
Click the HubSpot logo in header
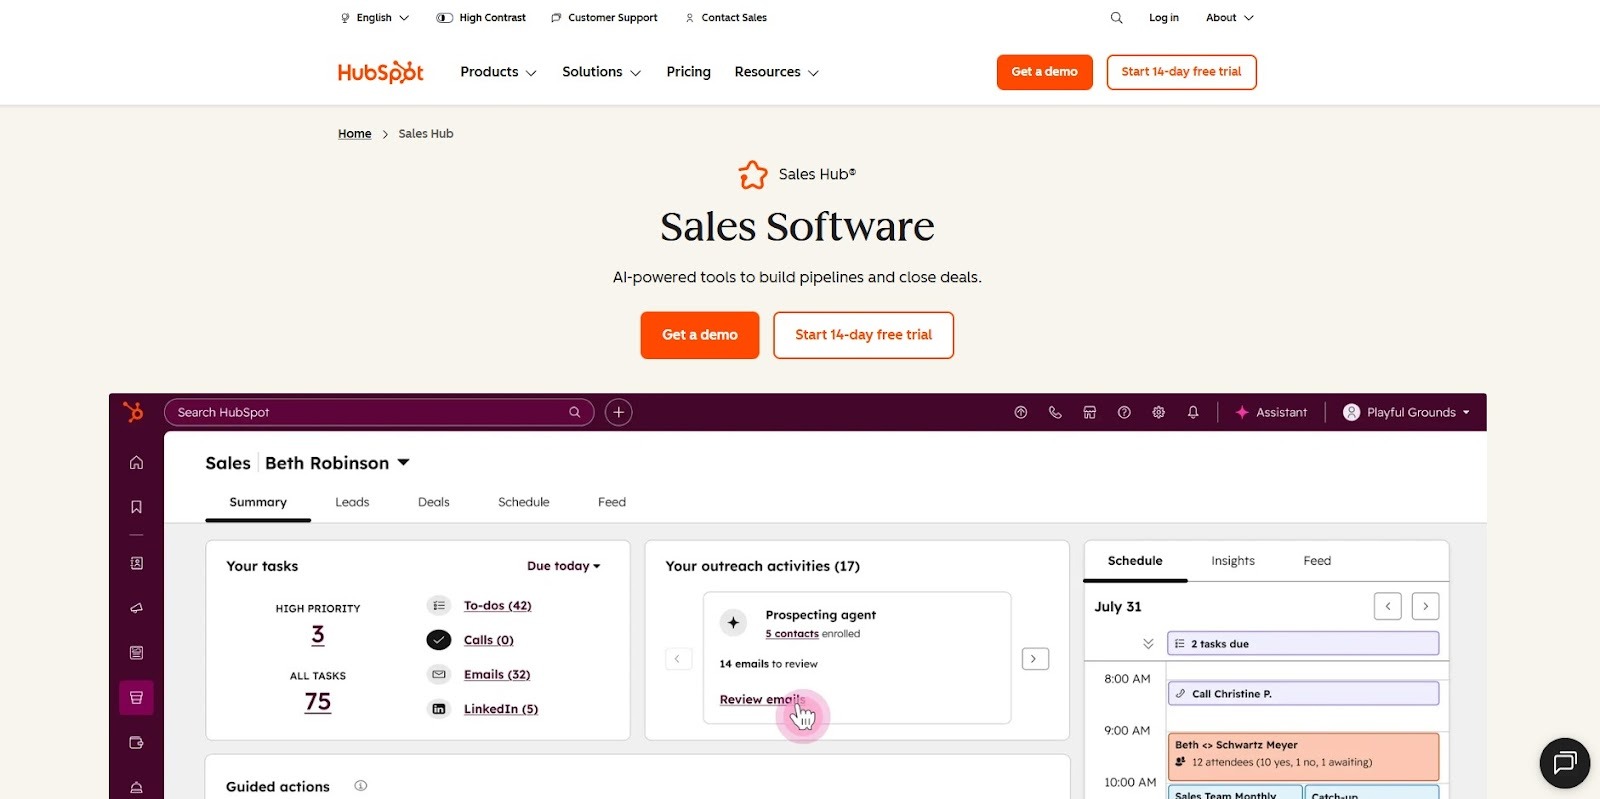[380, 72]
